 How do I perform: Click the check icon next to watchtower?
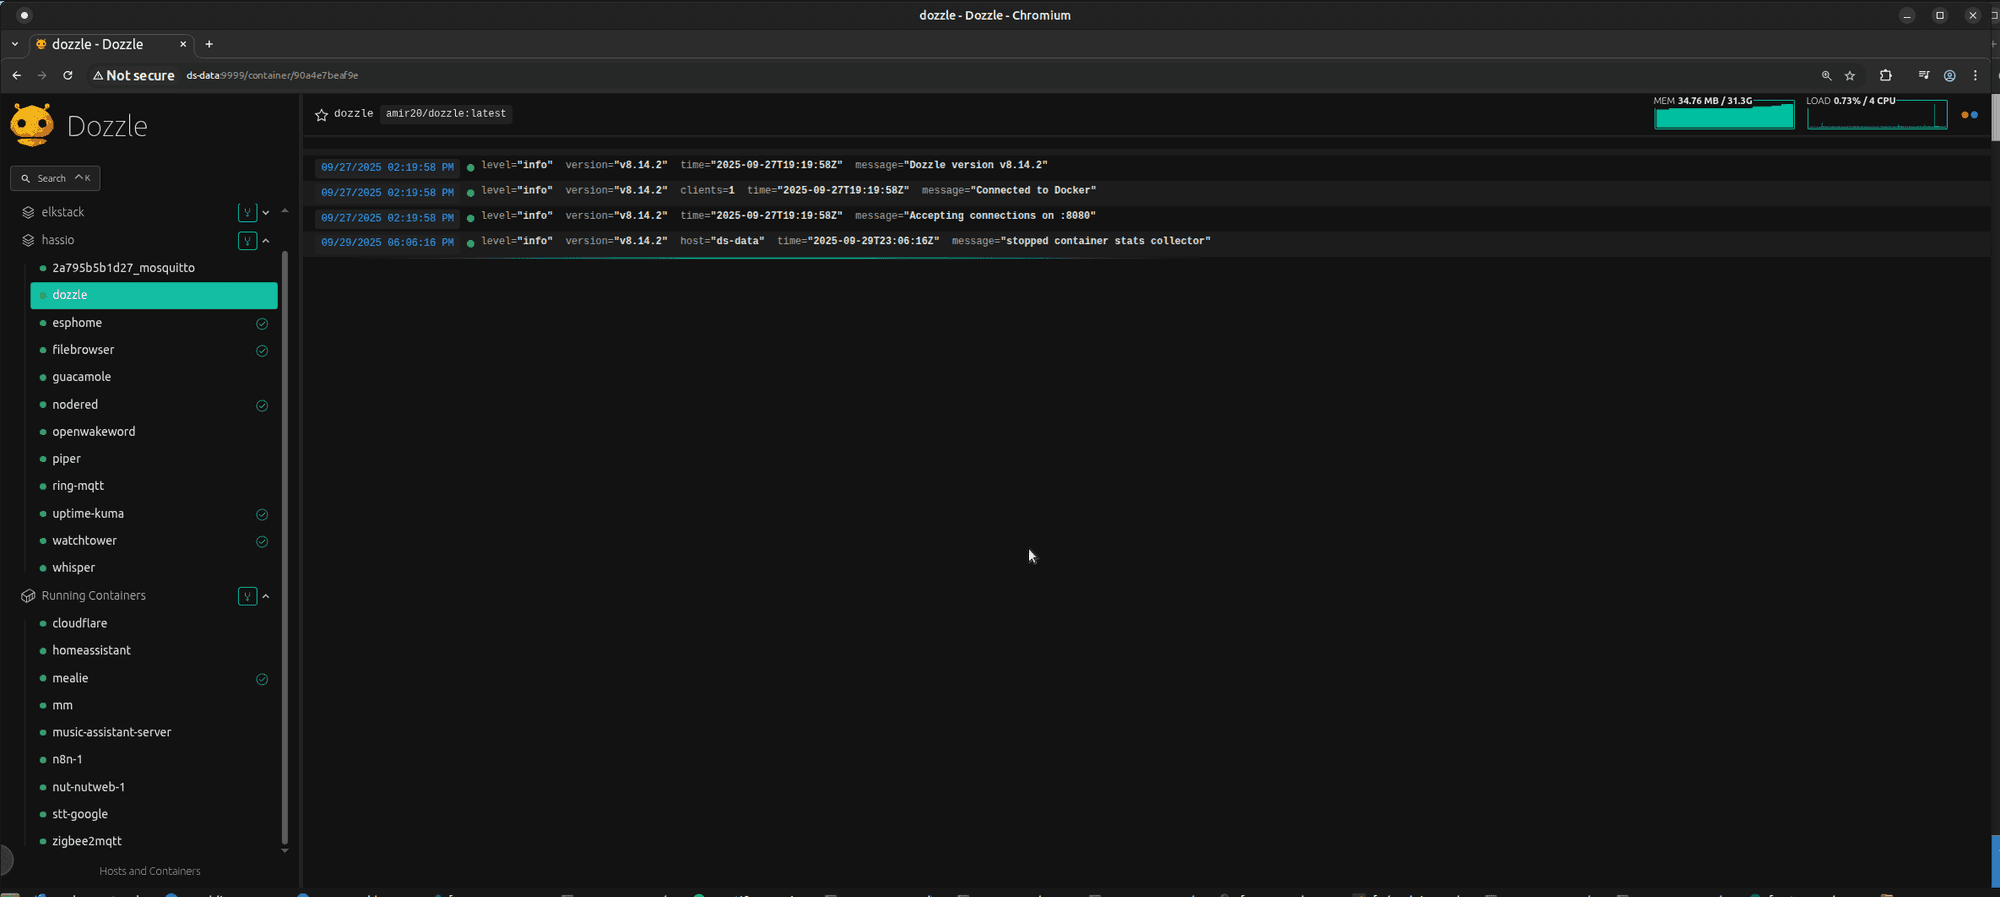(262, 542)
